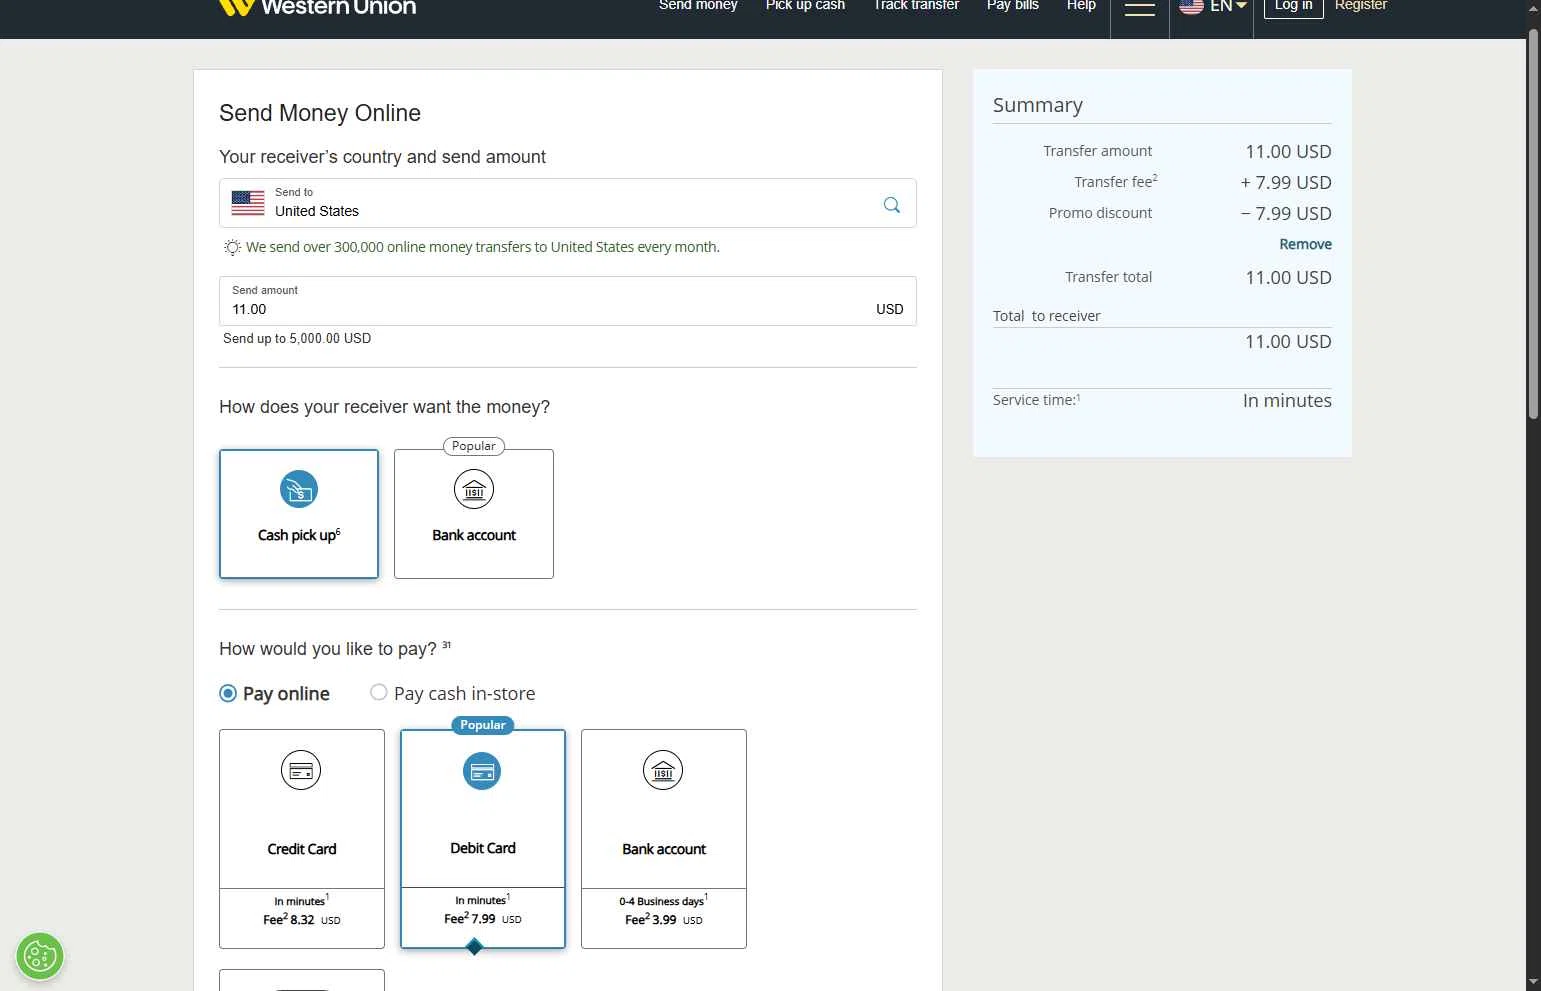This screenshot has width=1541, height=991.
Task: Choose the receiver Bank account card
Action: tap(474, 514)
